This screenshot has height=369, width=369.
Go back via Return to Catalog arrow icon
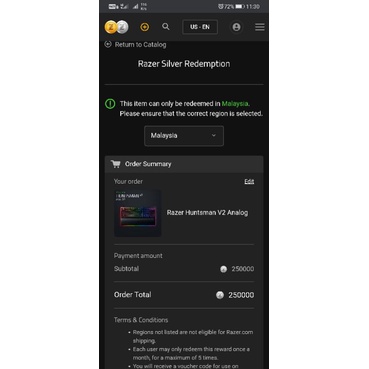point(108,44)
